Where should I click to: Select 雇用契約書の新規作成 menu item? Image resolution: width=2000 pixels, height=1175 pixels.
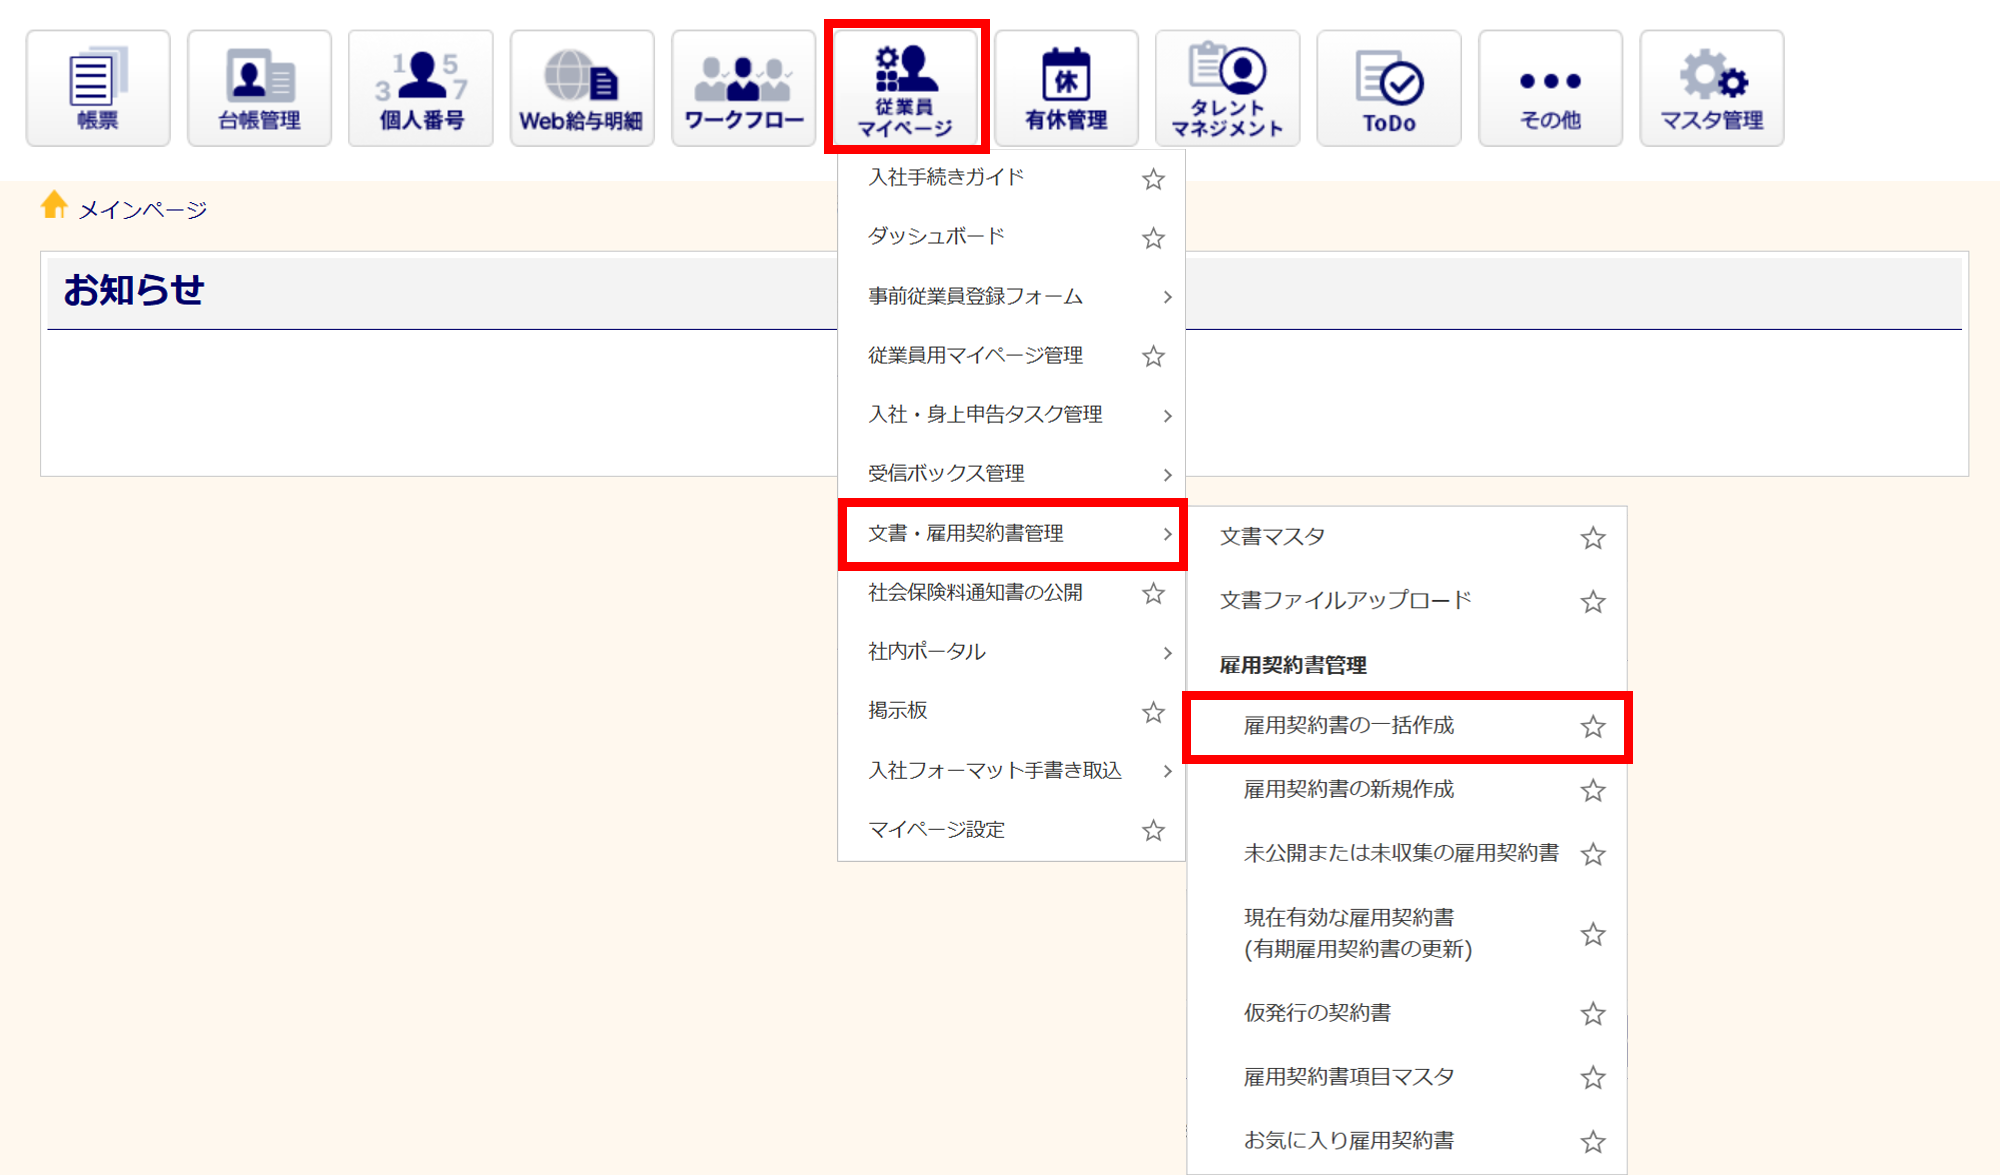pos(1348,790)
